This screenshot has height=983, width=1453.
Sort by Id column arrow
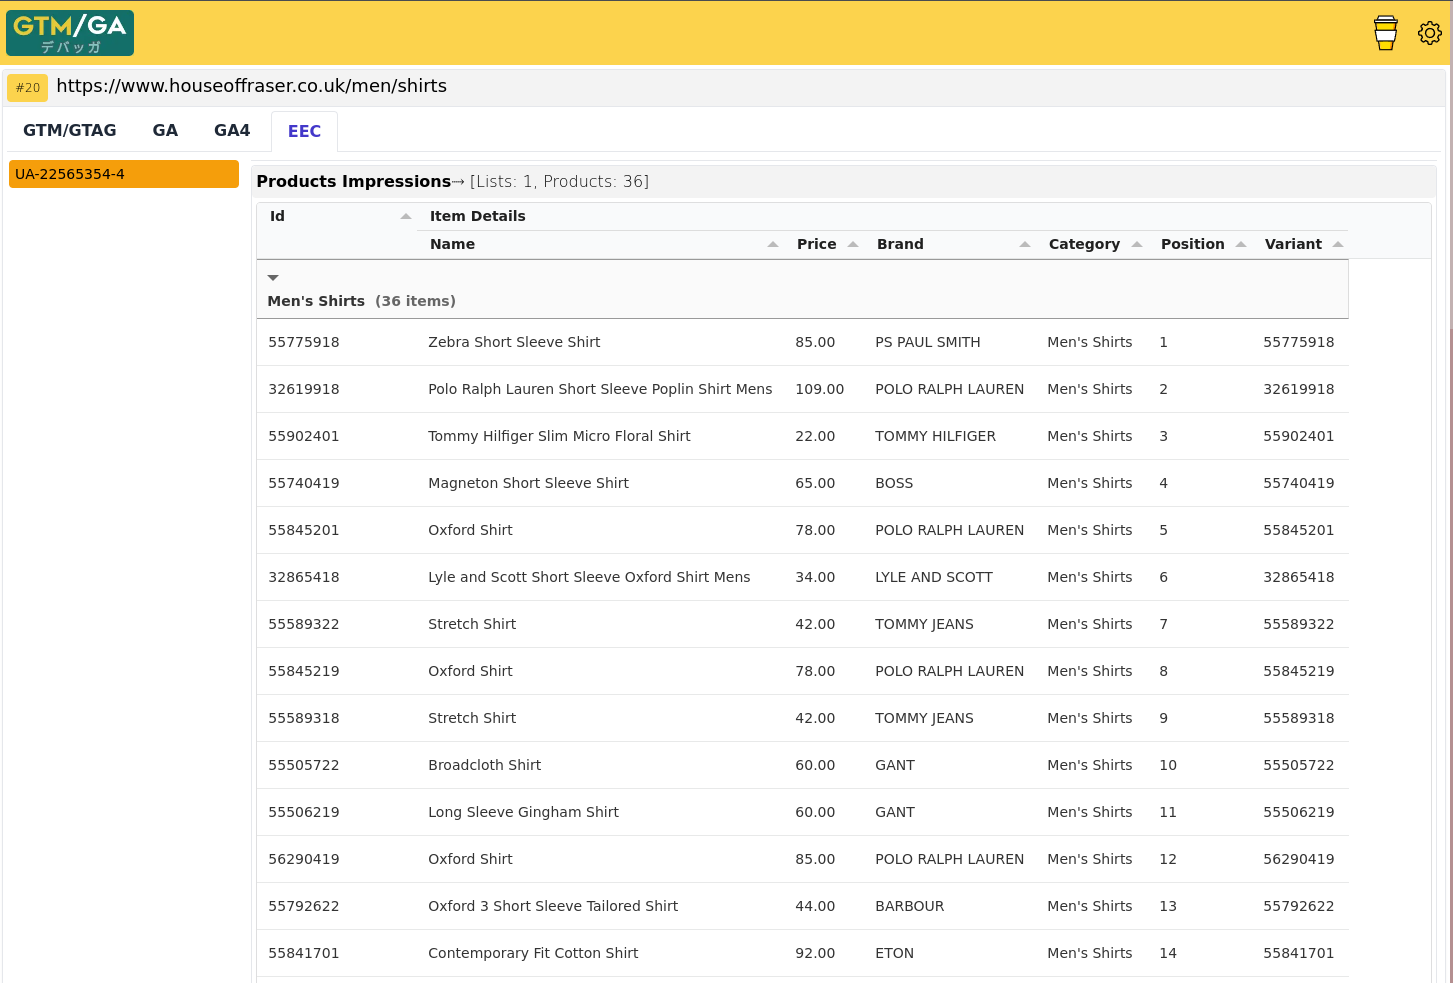[x=406, y=216]
